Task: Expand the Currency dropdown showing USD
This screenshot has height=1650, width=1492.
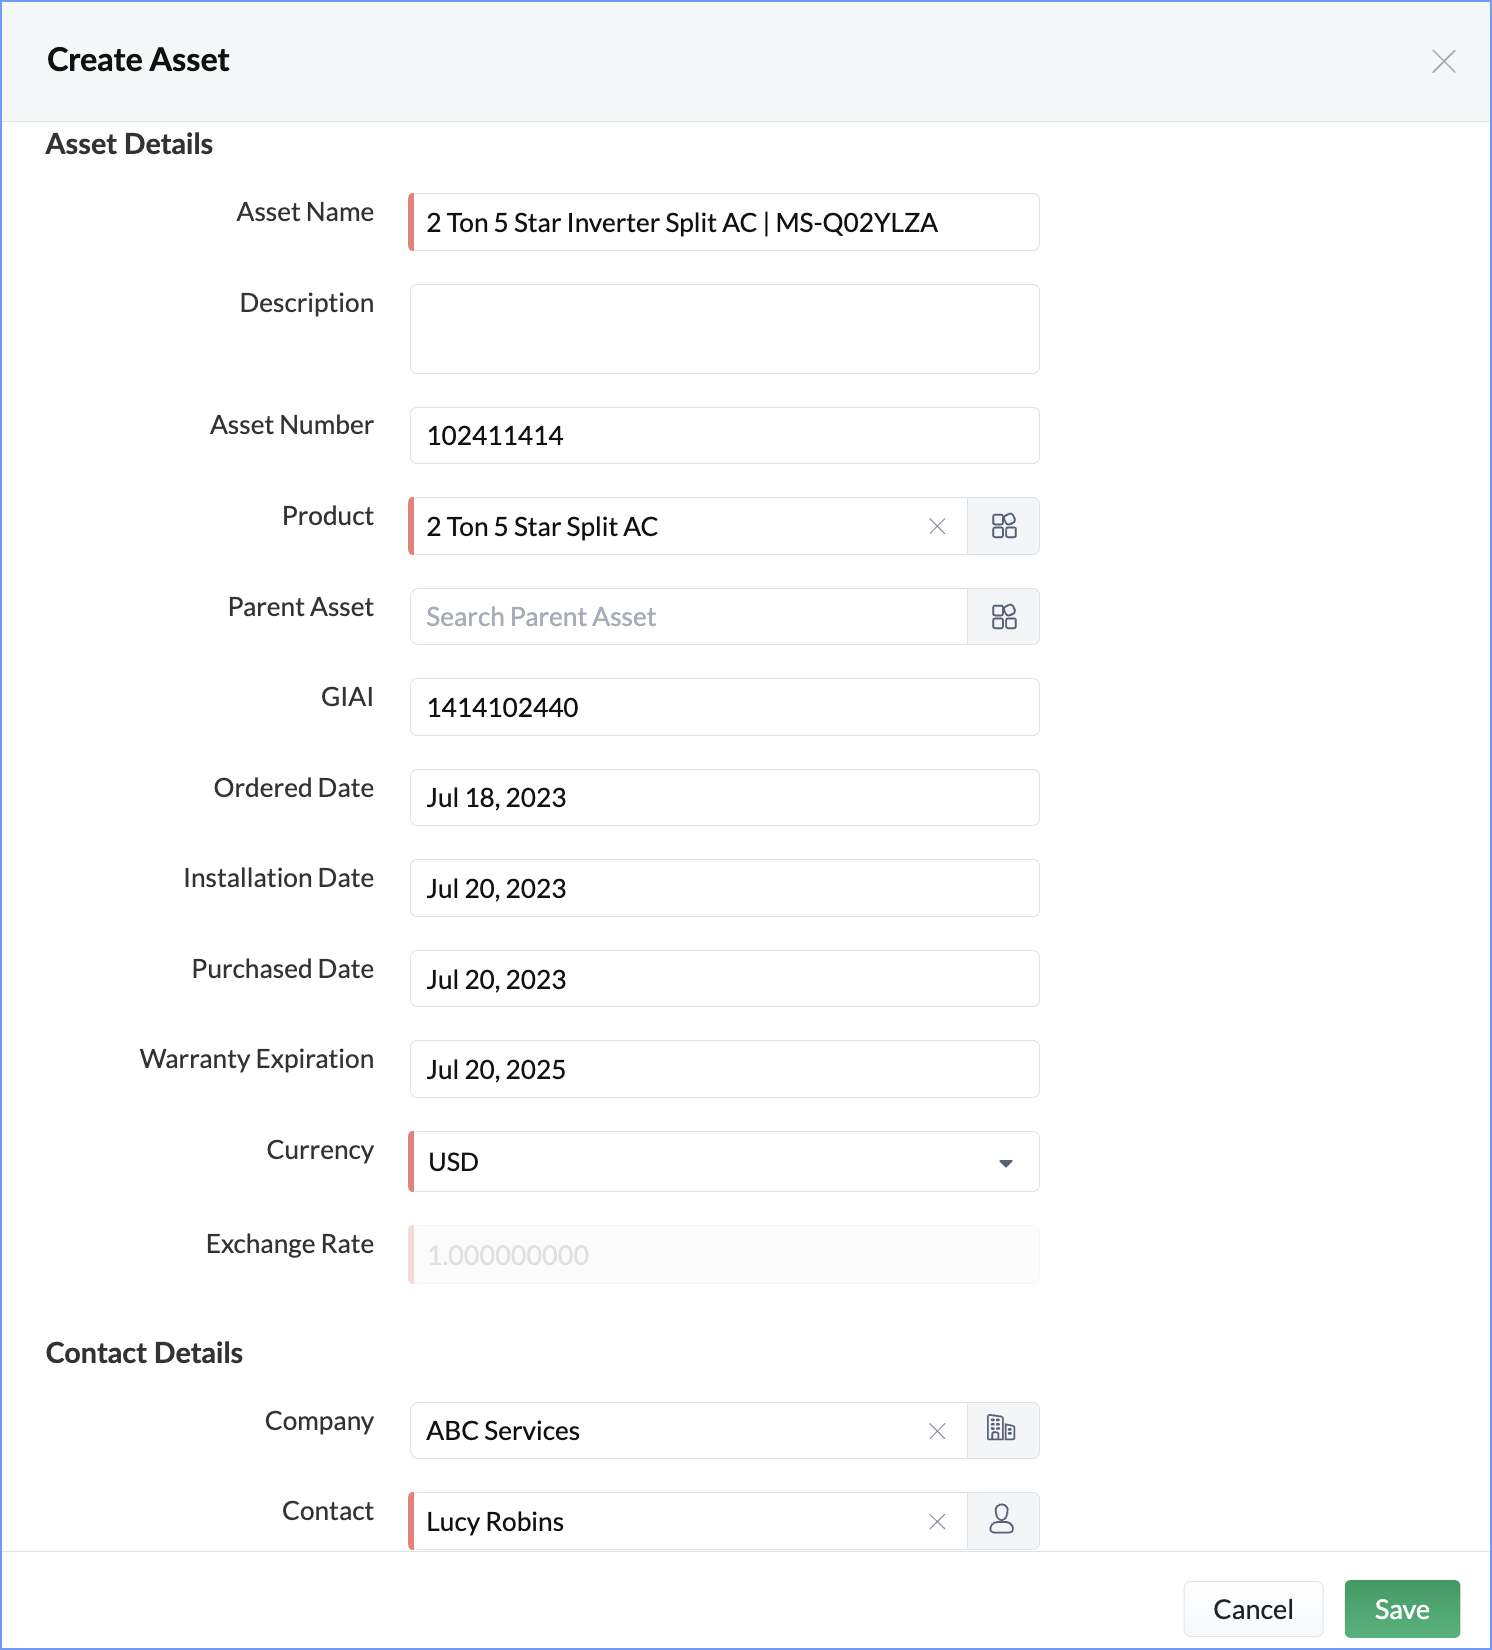Action: [x=724, y=1162]
